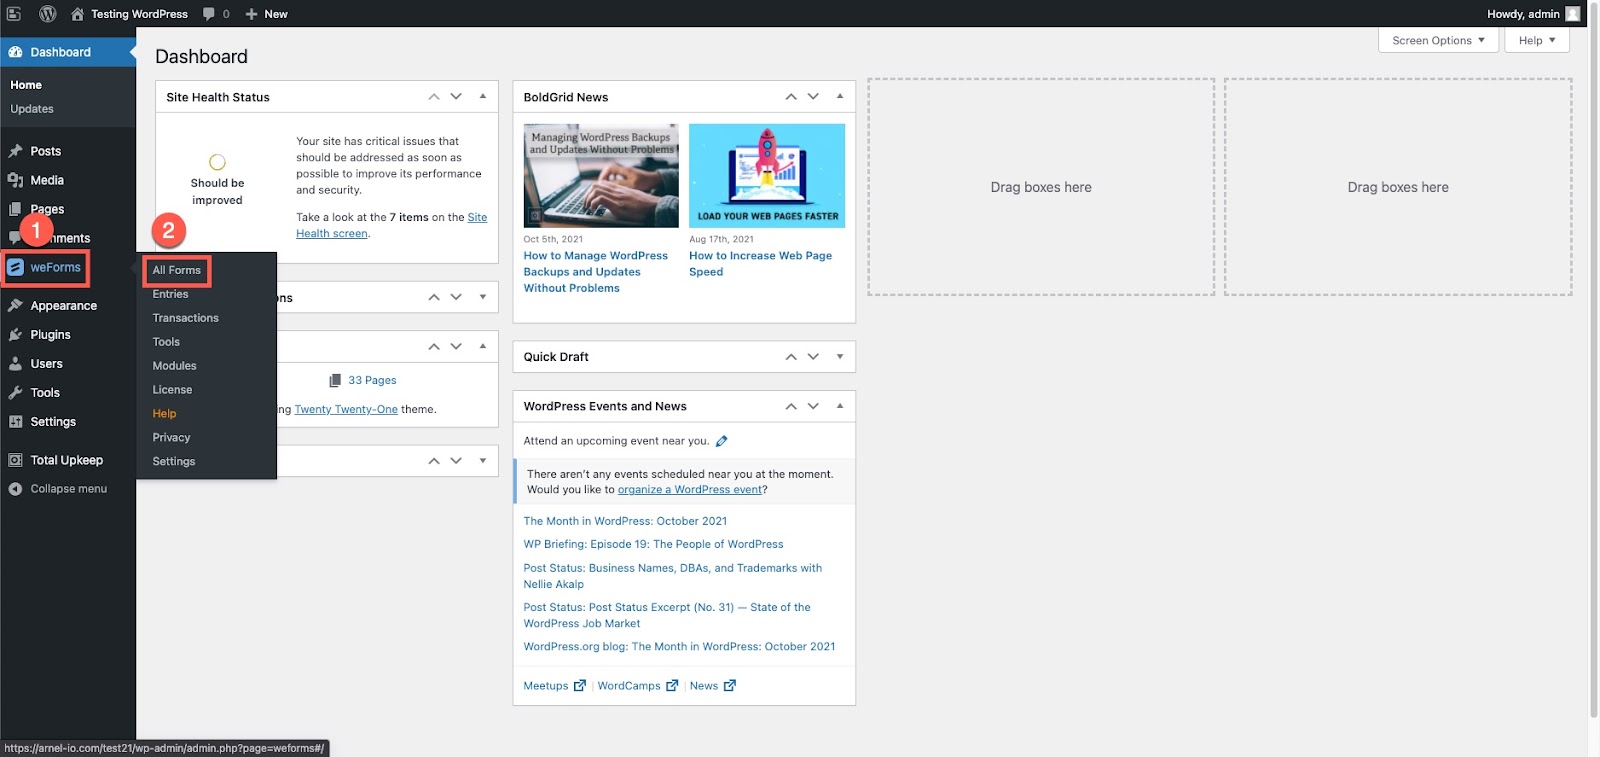Click the pages icon beside 33 Pages
This screenshot has height=757, width=1600.
(335, 381)
